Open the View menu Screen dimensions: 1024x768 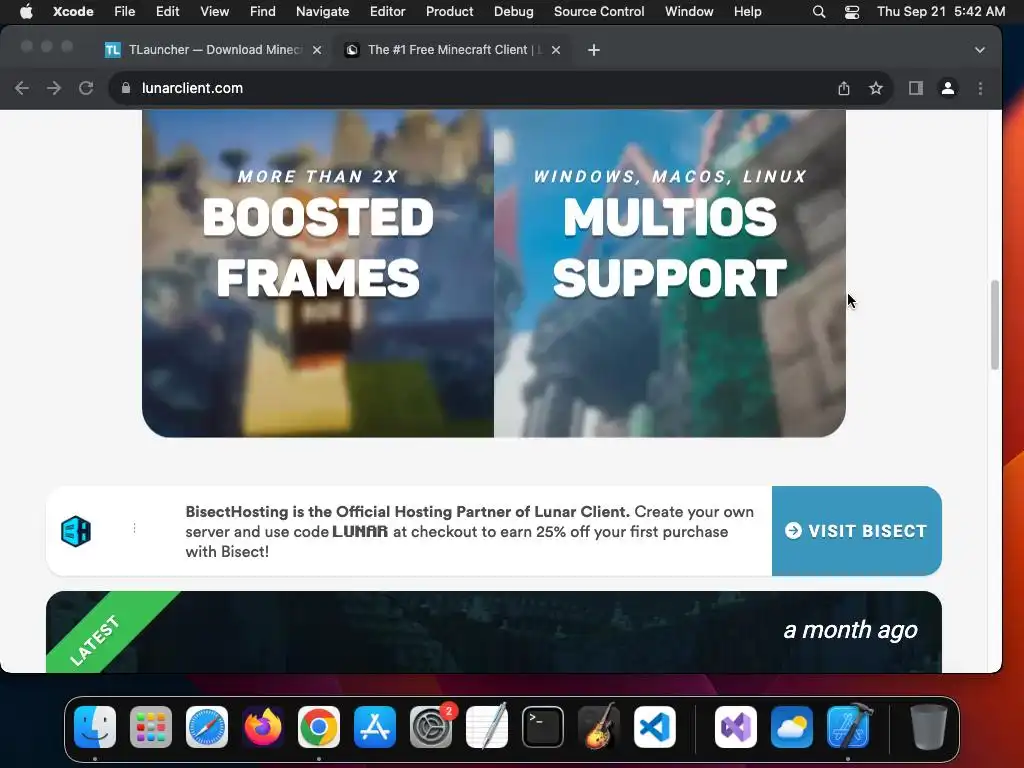(x=214, y=12)
